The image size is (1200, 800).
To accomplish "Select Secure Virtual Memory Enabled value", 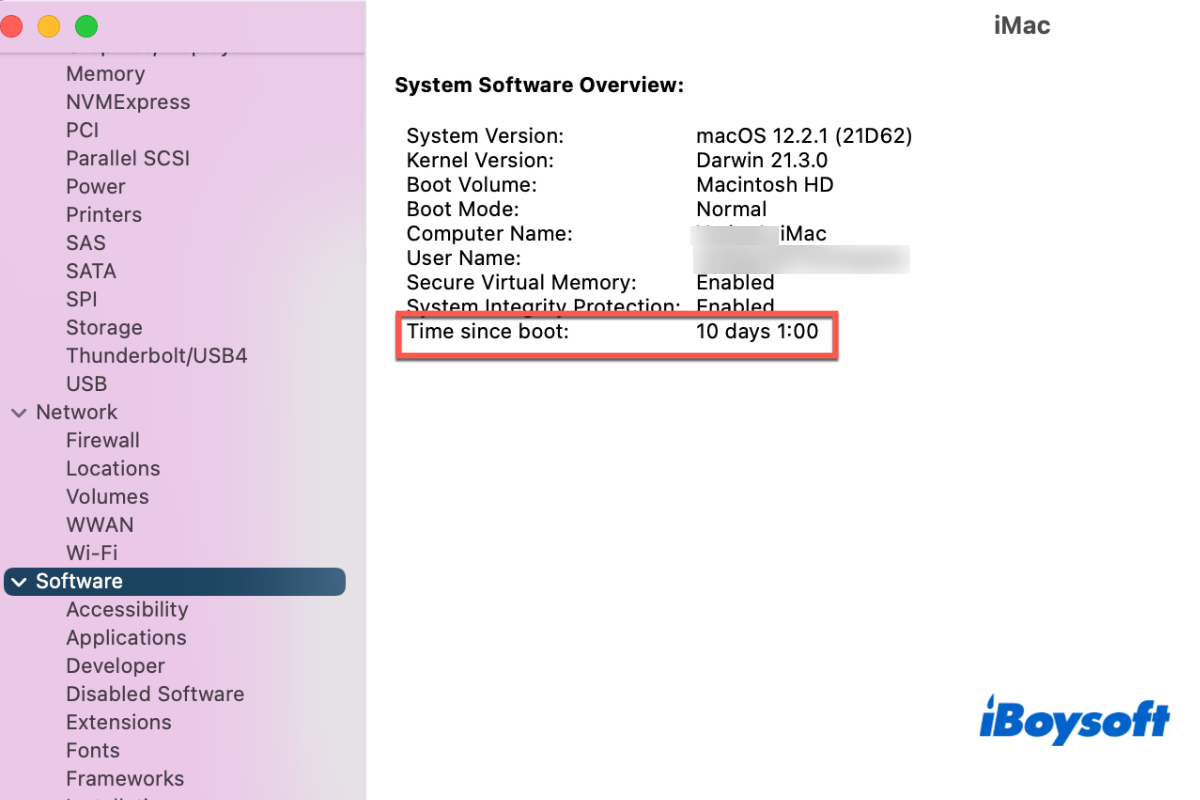I will (735, 283).
